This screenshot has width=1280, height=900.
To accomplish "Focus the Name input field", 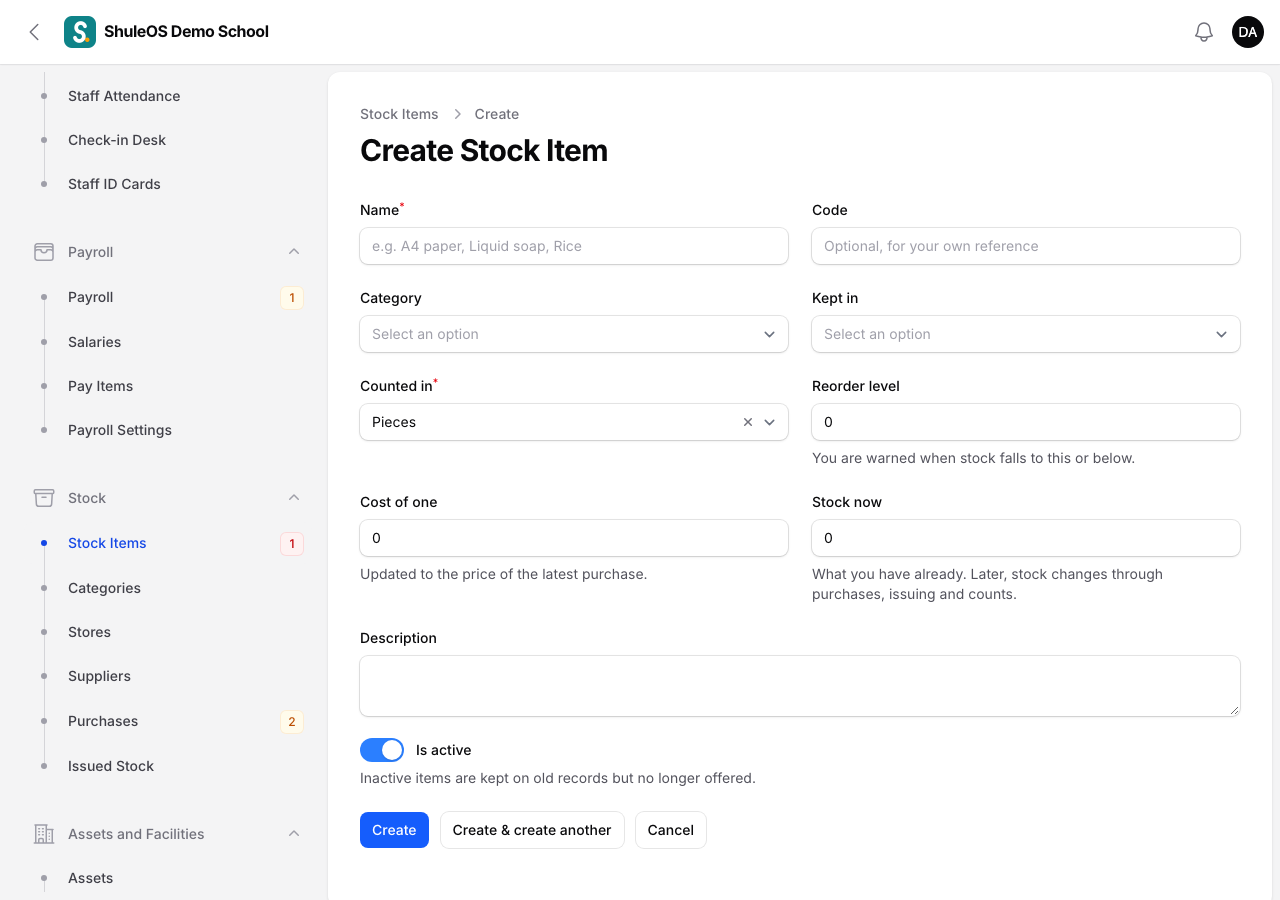I will [574, 246].
